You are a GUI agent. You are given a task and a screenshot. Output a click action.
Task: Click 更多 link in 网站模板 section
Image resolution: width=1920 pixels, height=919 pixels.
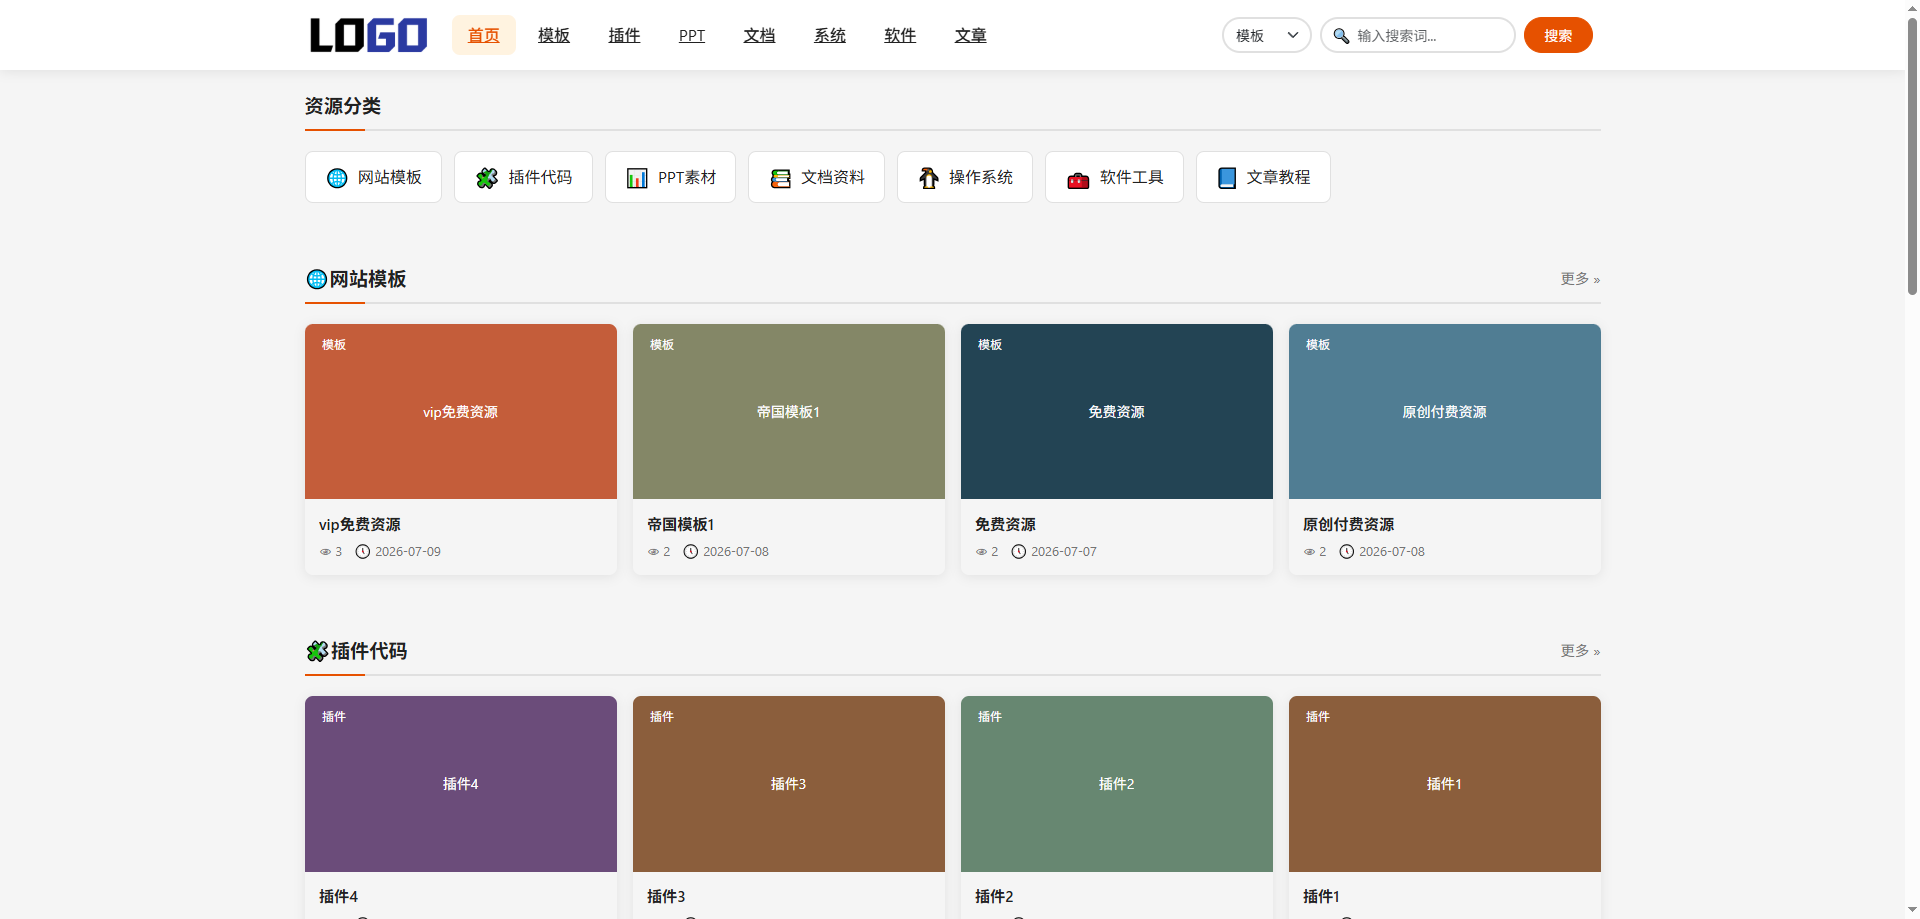tap(1580, 279)
